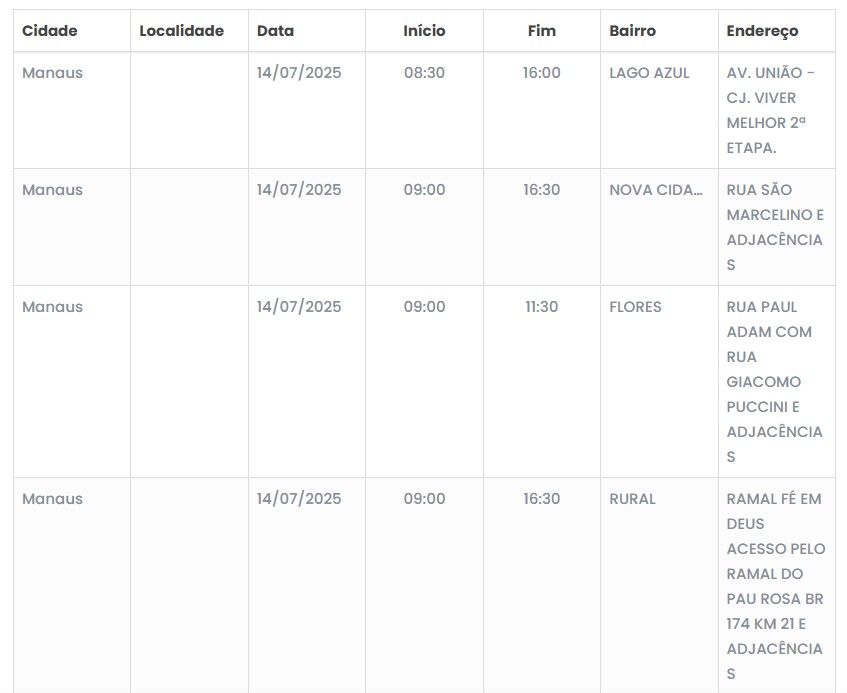
Task: Click the RUA PAUL ADAM address cell
Action: [775, 381]
